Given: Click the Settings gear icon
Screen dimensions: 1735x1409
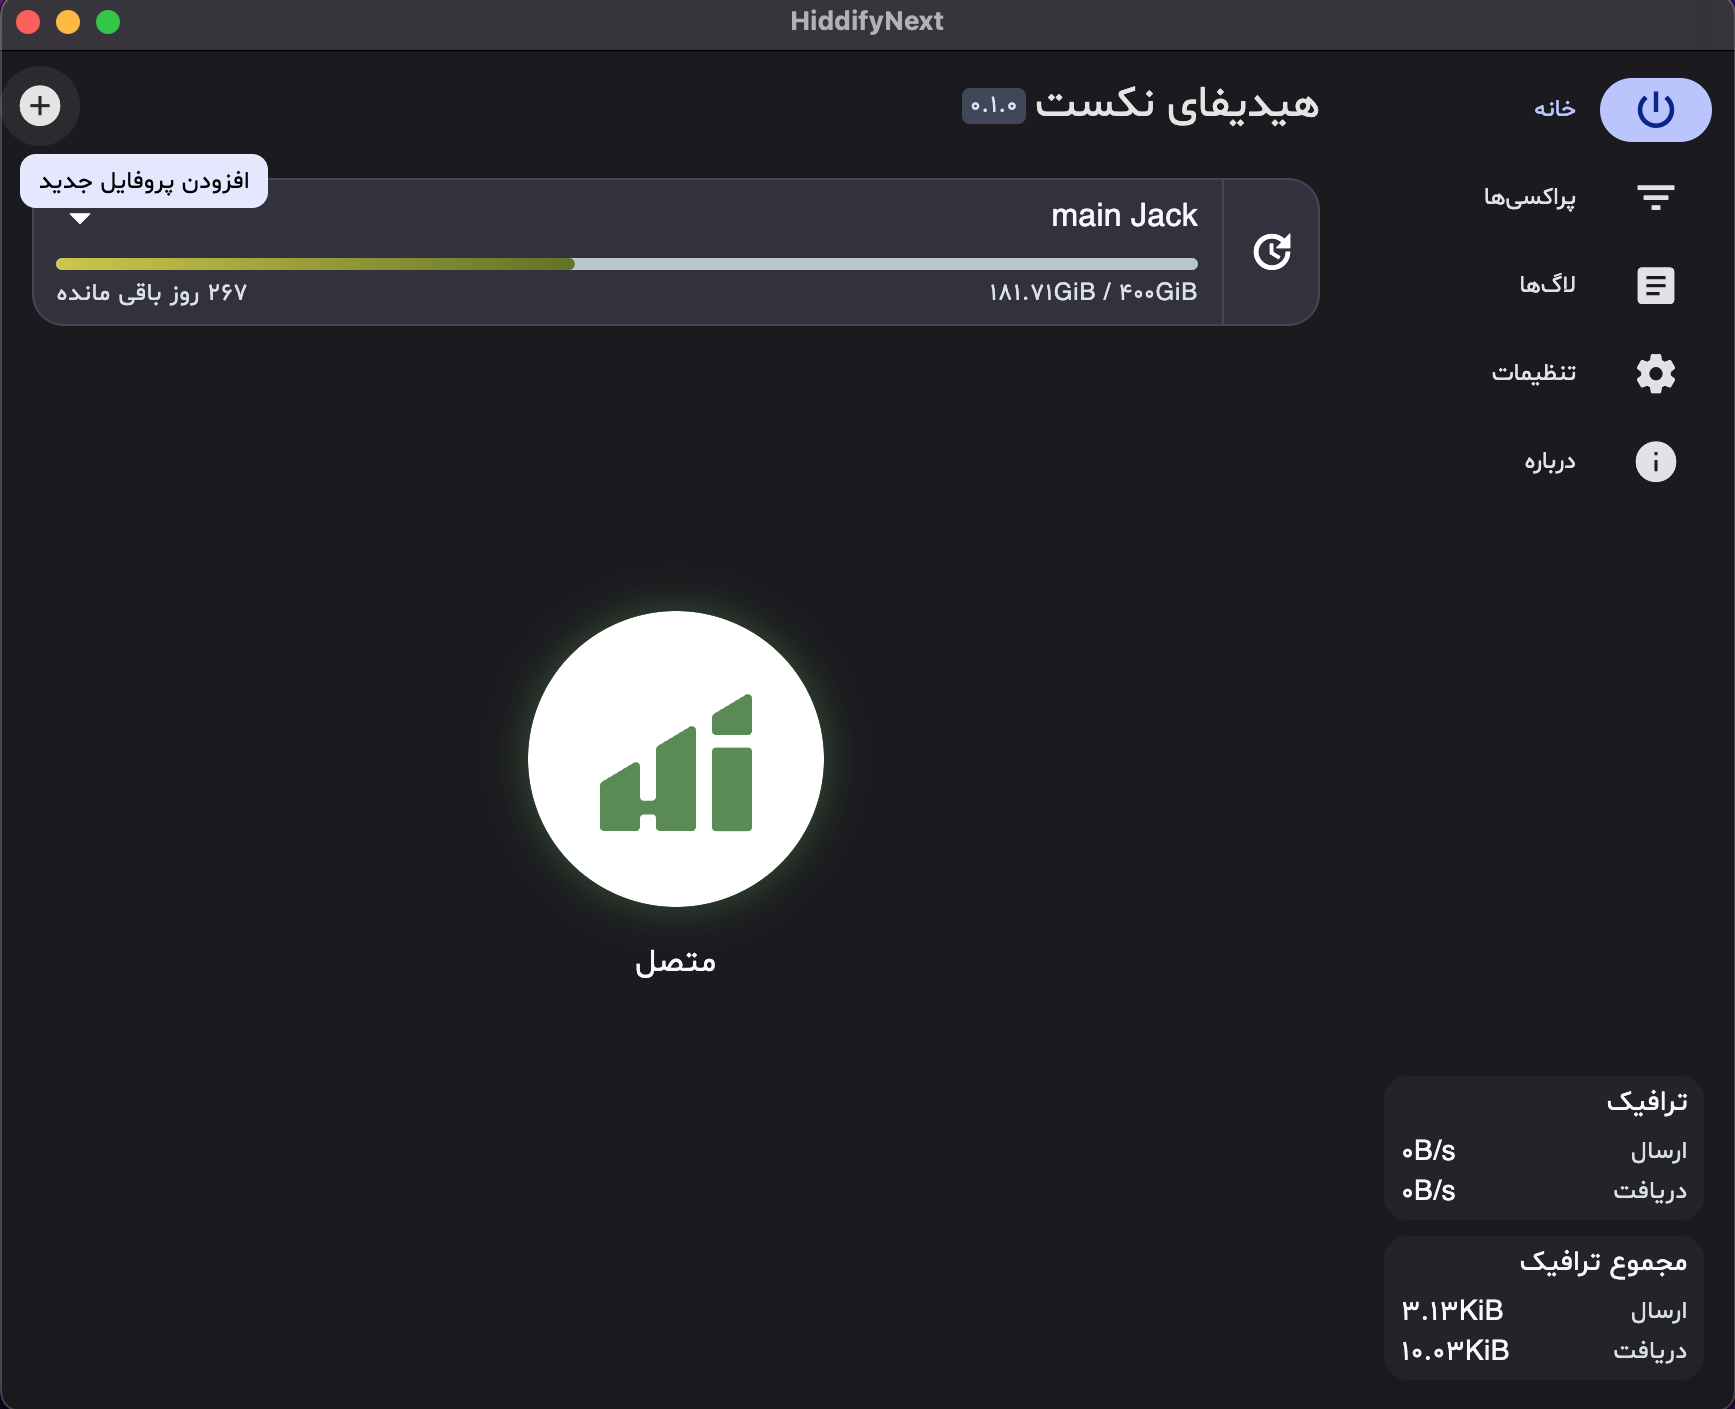Looking at the screenshot, I should coord(1655,374).
